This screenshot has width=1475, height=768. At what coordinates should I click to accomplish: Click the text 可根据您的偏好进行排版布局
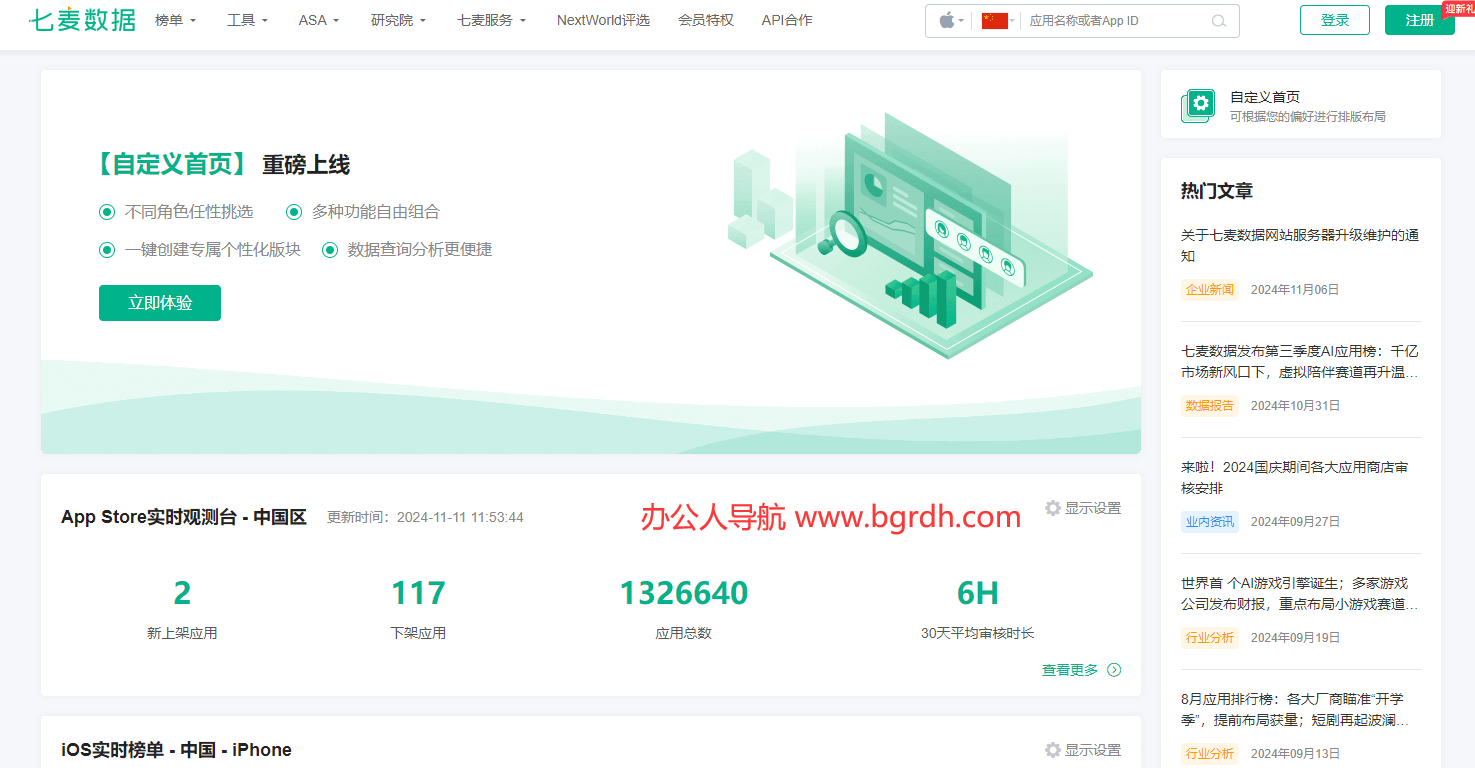click(x=1308, y=117)
